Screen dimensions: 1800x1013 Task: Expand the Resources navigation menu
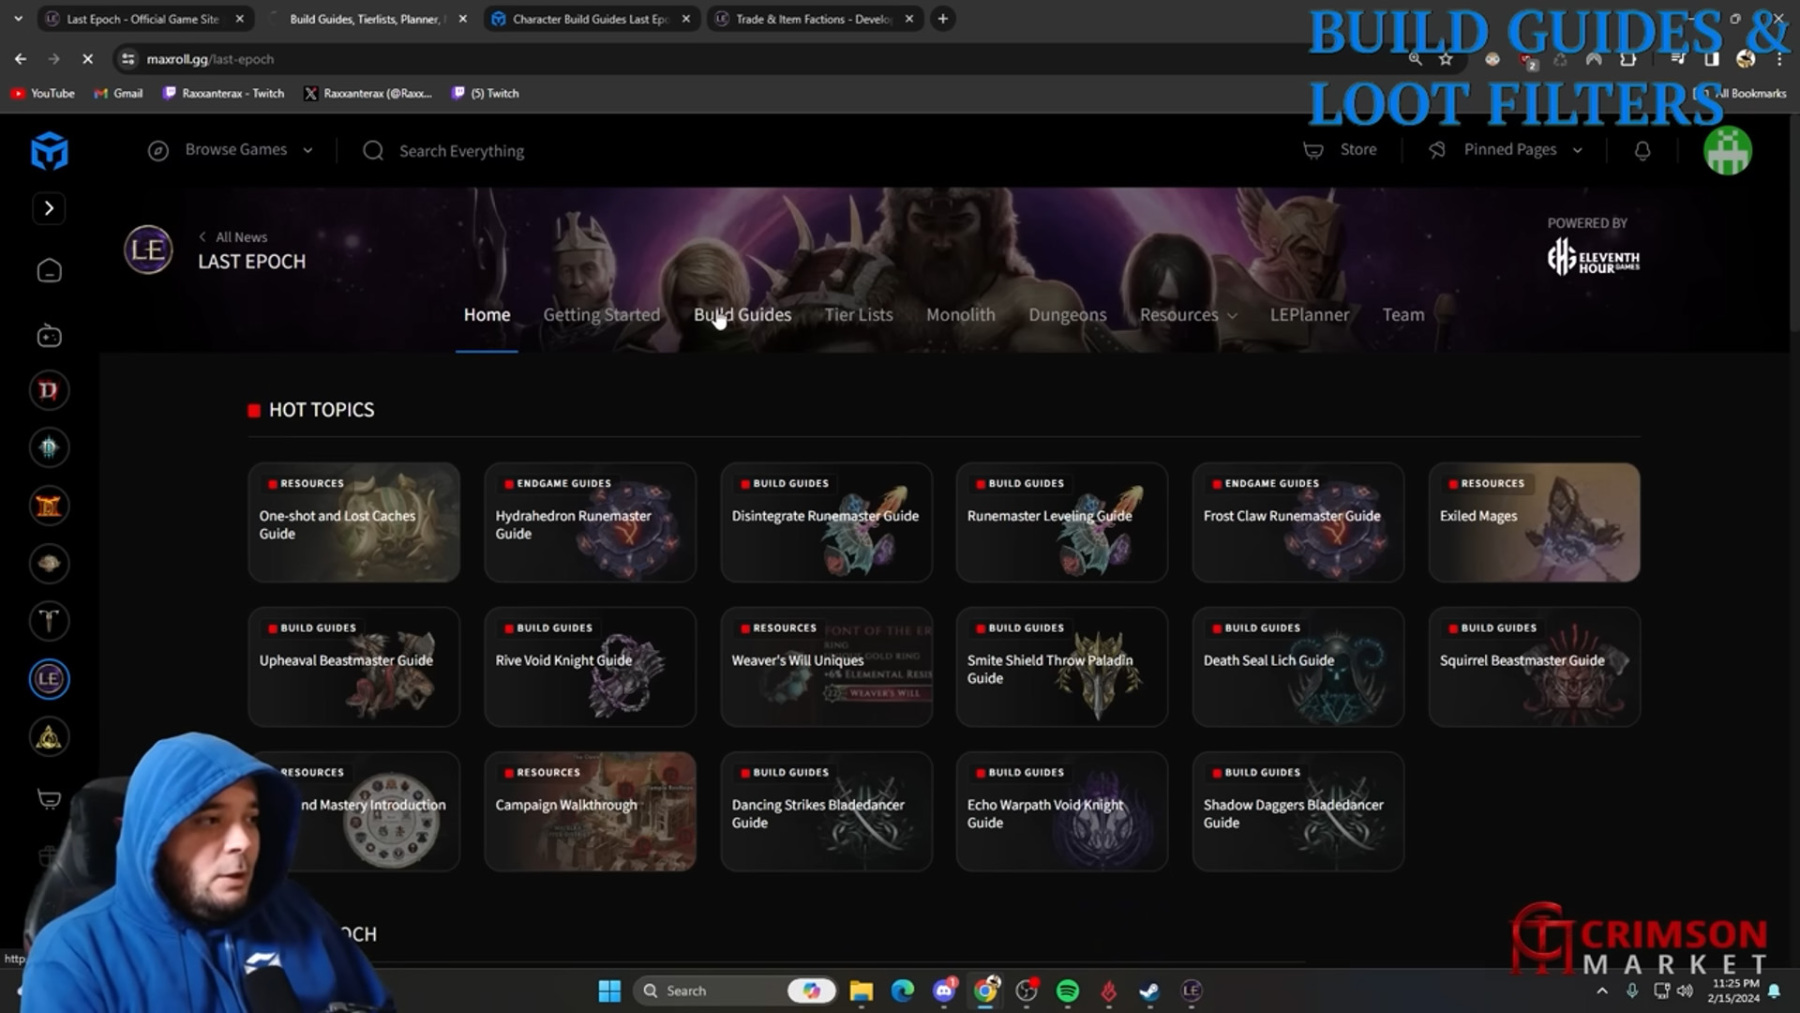[1188, 315]
